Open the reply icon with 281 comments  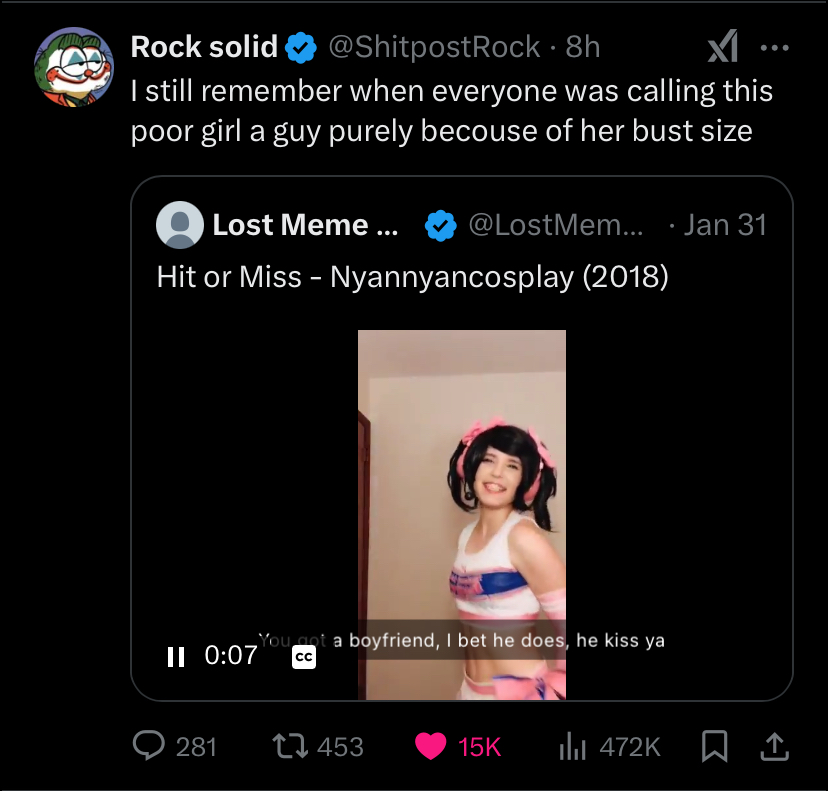pyautogui.click(x=150, y=746)
